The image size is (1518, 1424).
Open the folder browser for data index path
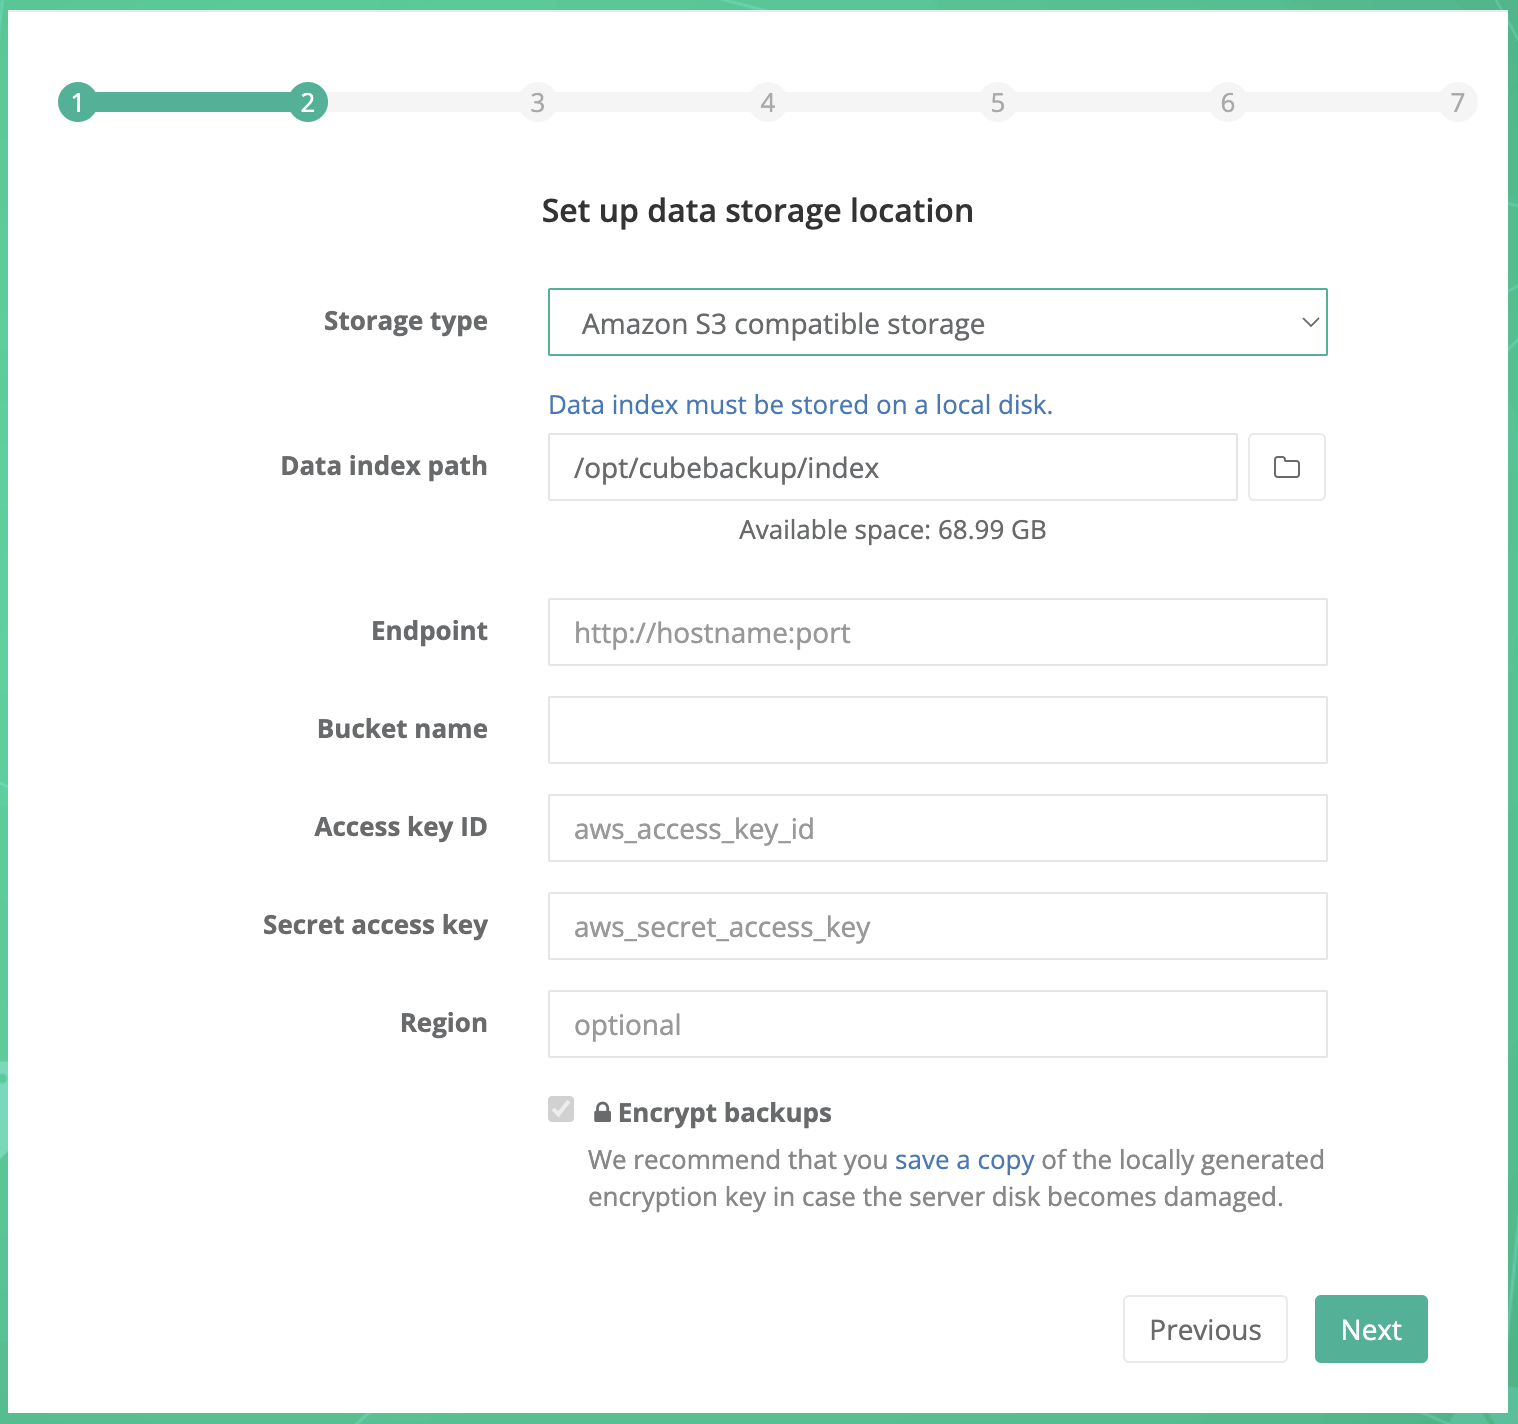tap(1286, 467)
